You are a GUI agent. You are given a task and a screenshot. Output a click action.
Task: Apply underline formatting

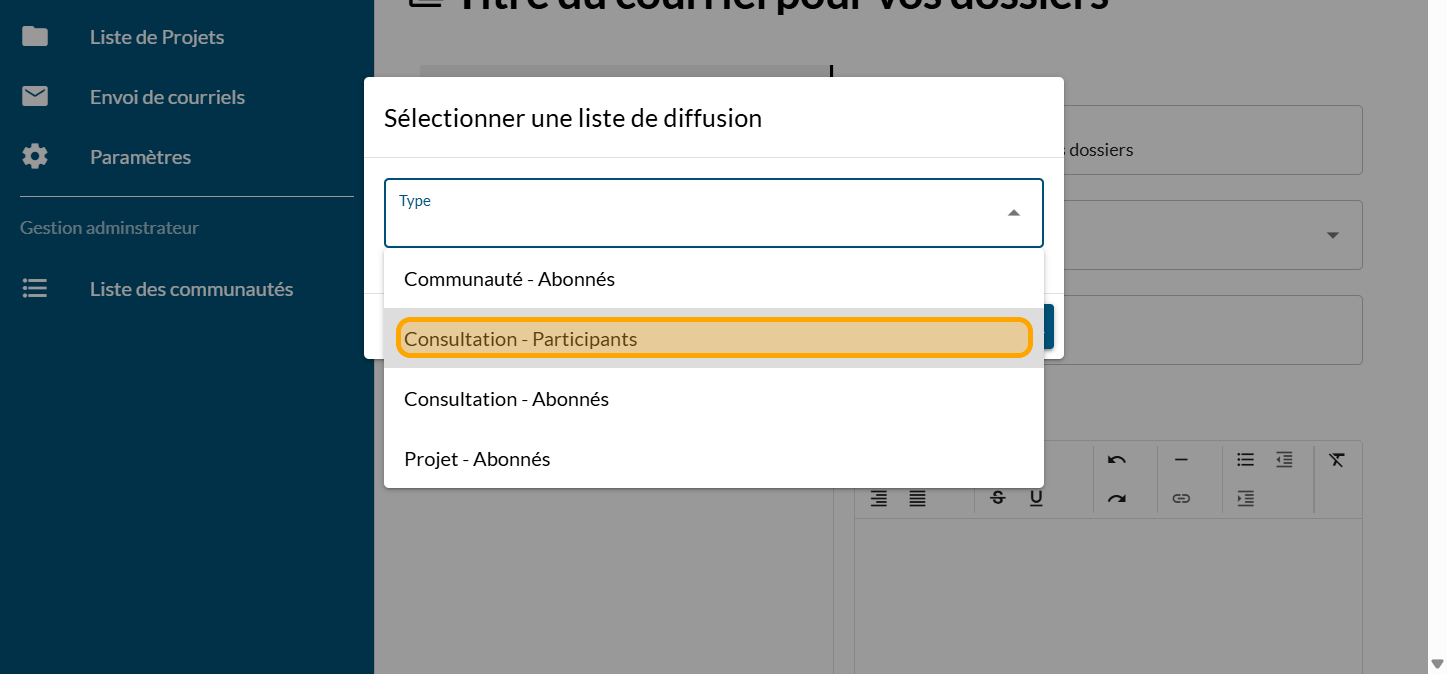point(1036,498)
